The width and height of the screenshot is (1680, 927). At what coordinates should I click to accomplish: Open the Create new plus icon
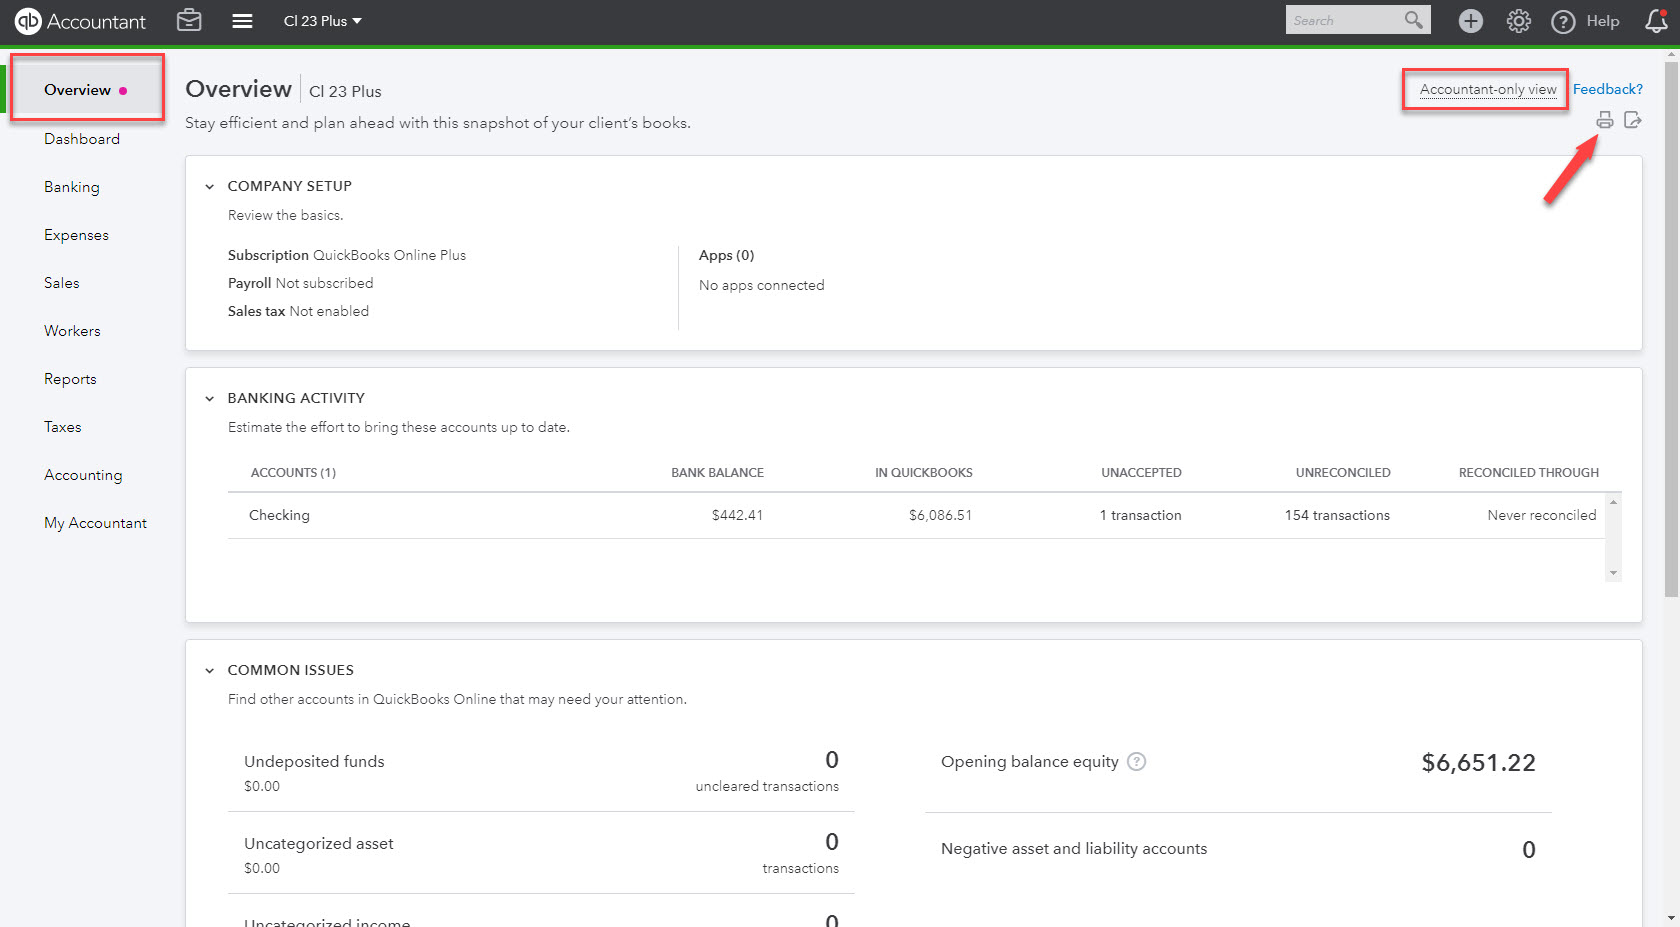1470,20
